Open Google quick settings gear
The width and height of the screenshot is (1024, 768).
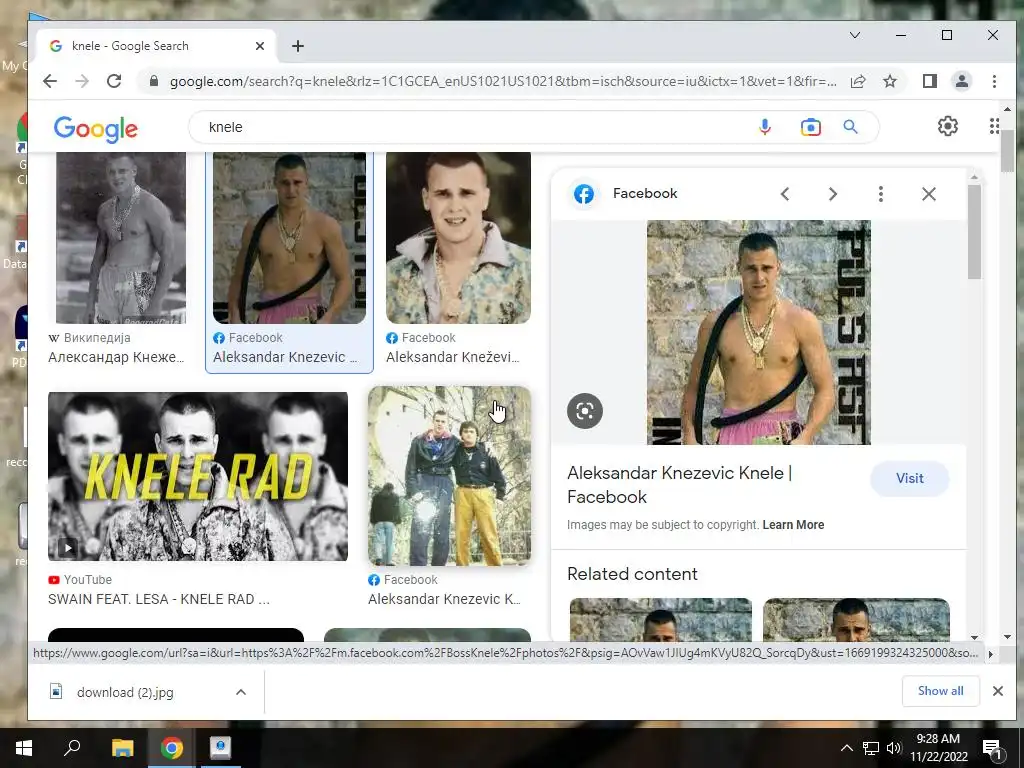point(948,126)
